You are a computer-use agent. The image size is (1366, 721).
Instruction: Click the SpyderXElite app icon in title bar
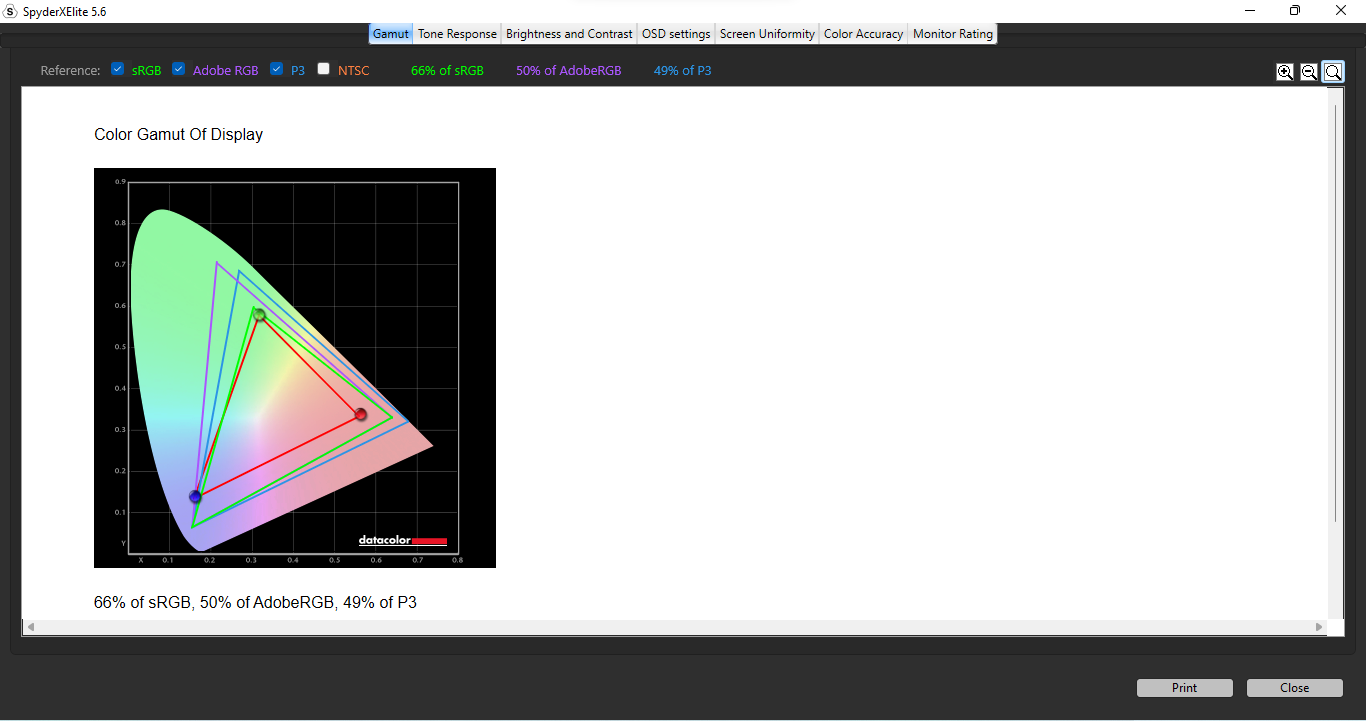click(x=10, y=11)
